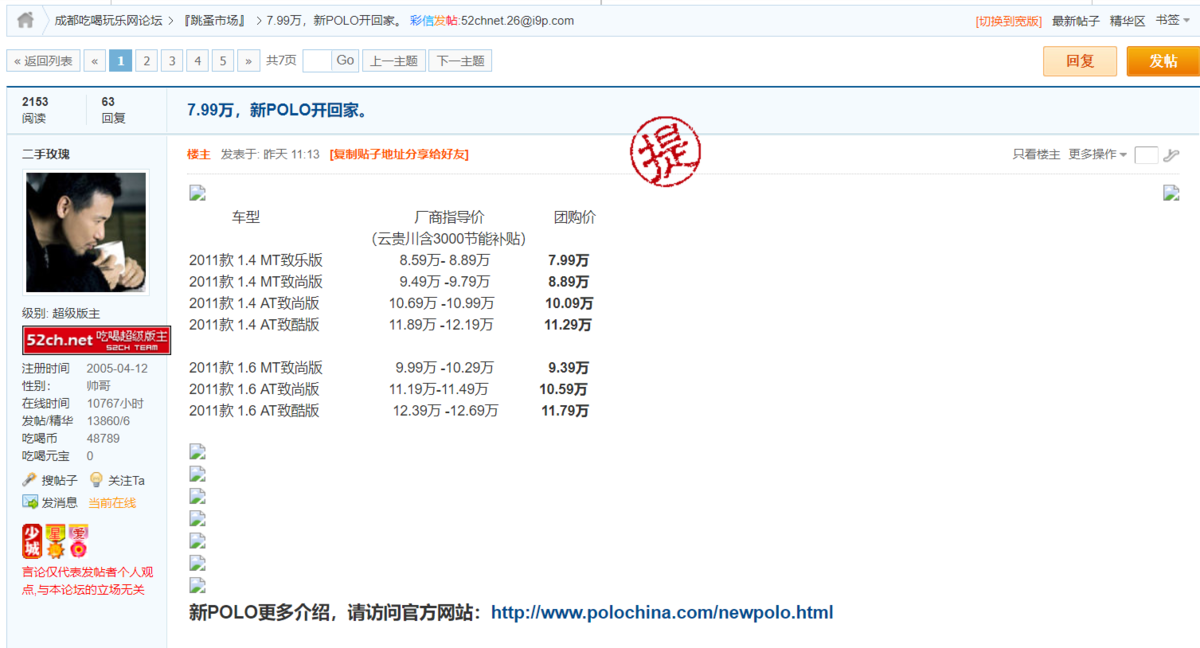
Task: Click the 2153 阅读 view count
Action: [x=35, y=110]
